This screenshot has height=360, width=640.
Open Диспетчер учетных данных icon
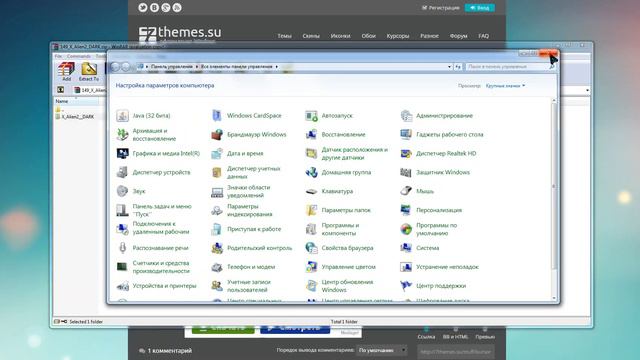tap(217, 172)
